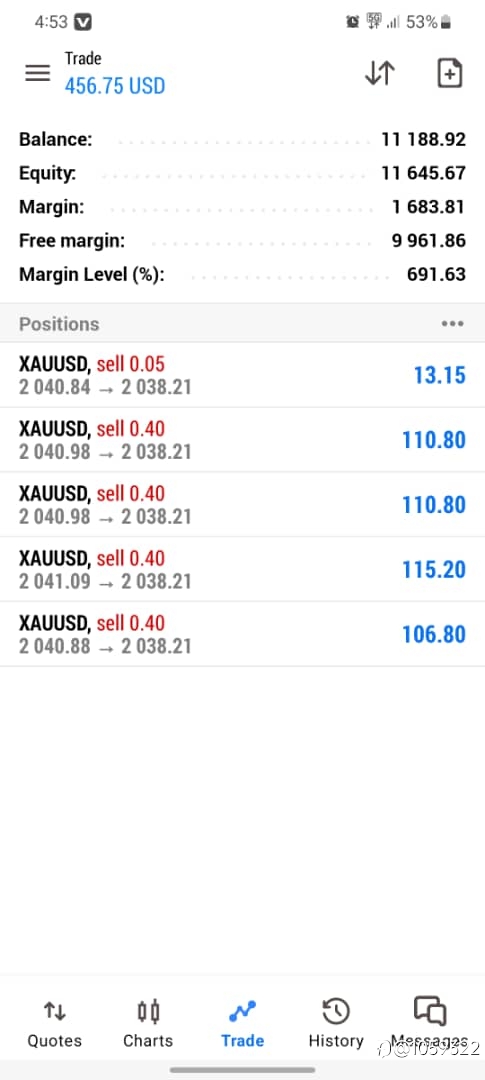Tap the Equity value 11 645.67
This screenshot has width=485, height=1080.
pos(424,173)
